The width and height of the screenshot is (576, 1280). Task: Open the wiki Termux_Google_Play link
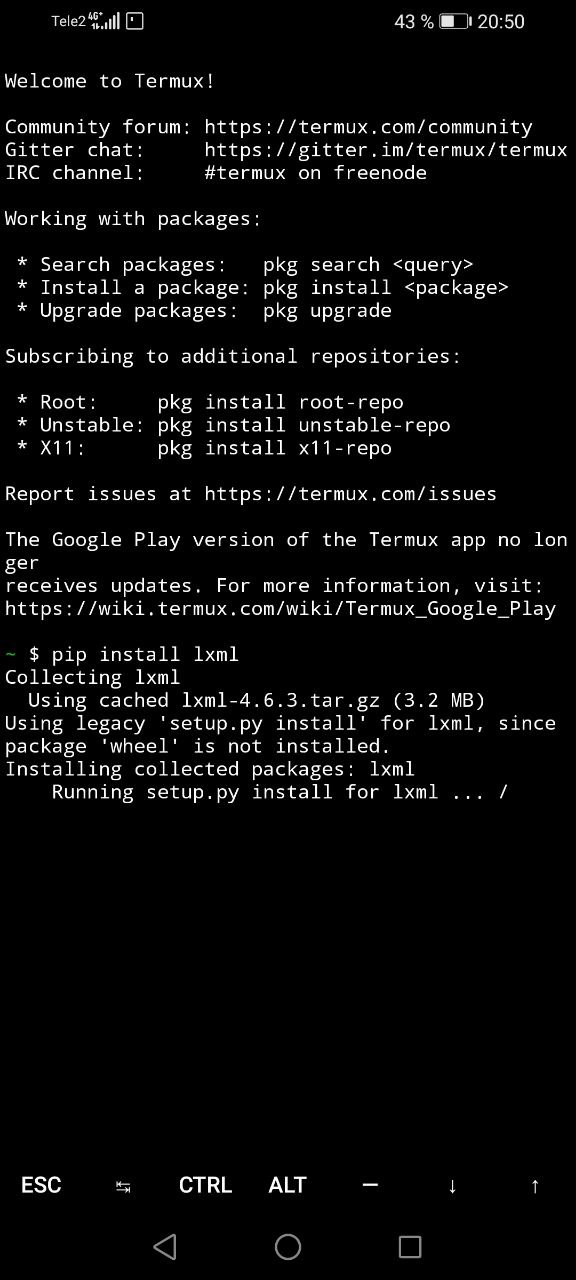point(280,609)
